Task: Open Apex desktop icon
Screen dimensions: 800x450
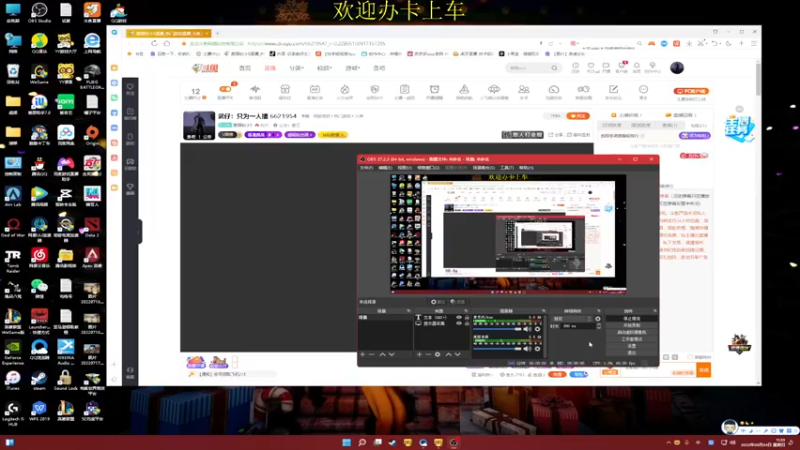Action: pyautogui.click(x=92, y=257)
